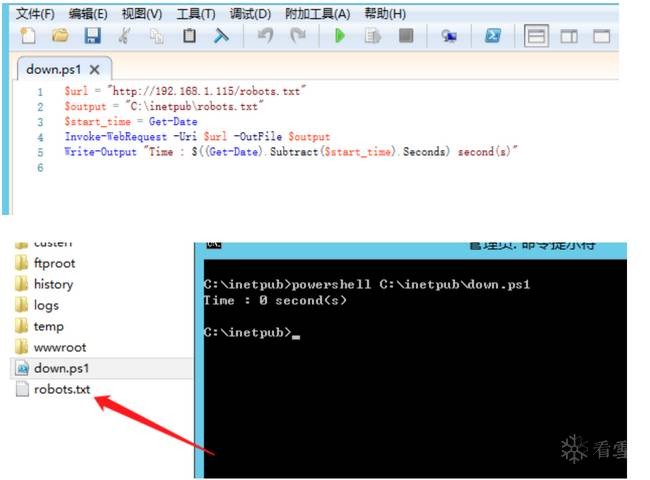The width and height of the screenshot is (650, 480).
Task: Show script pane on top layout toggle
Action: (x=537, y=37)
